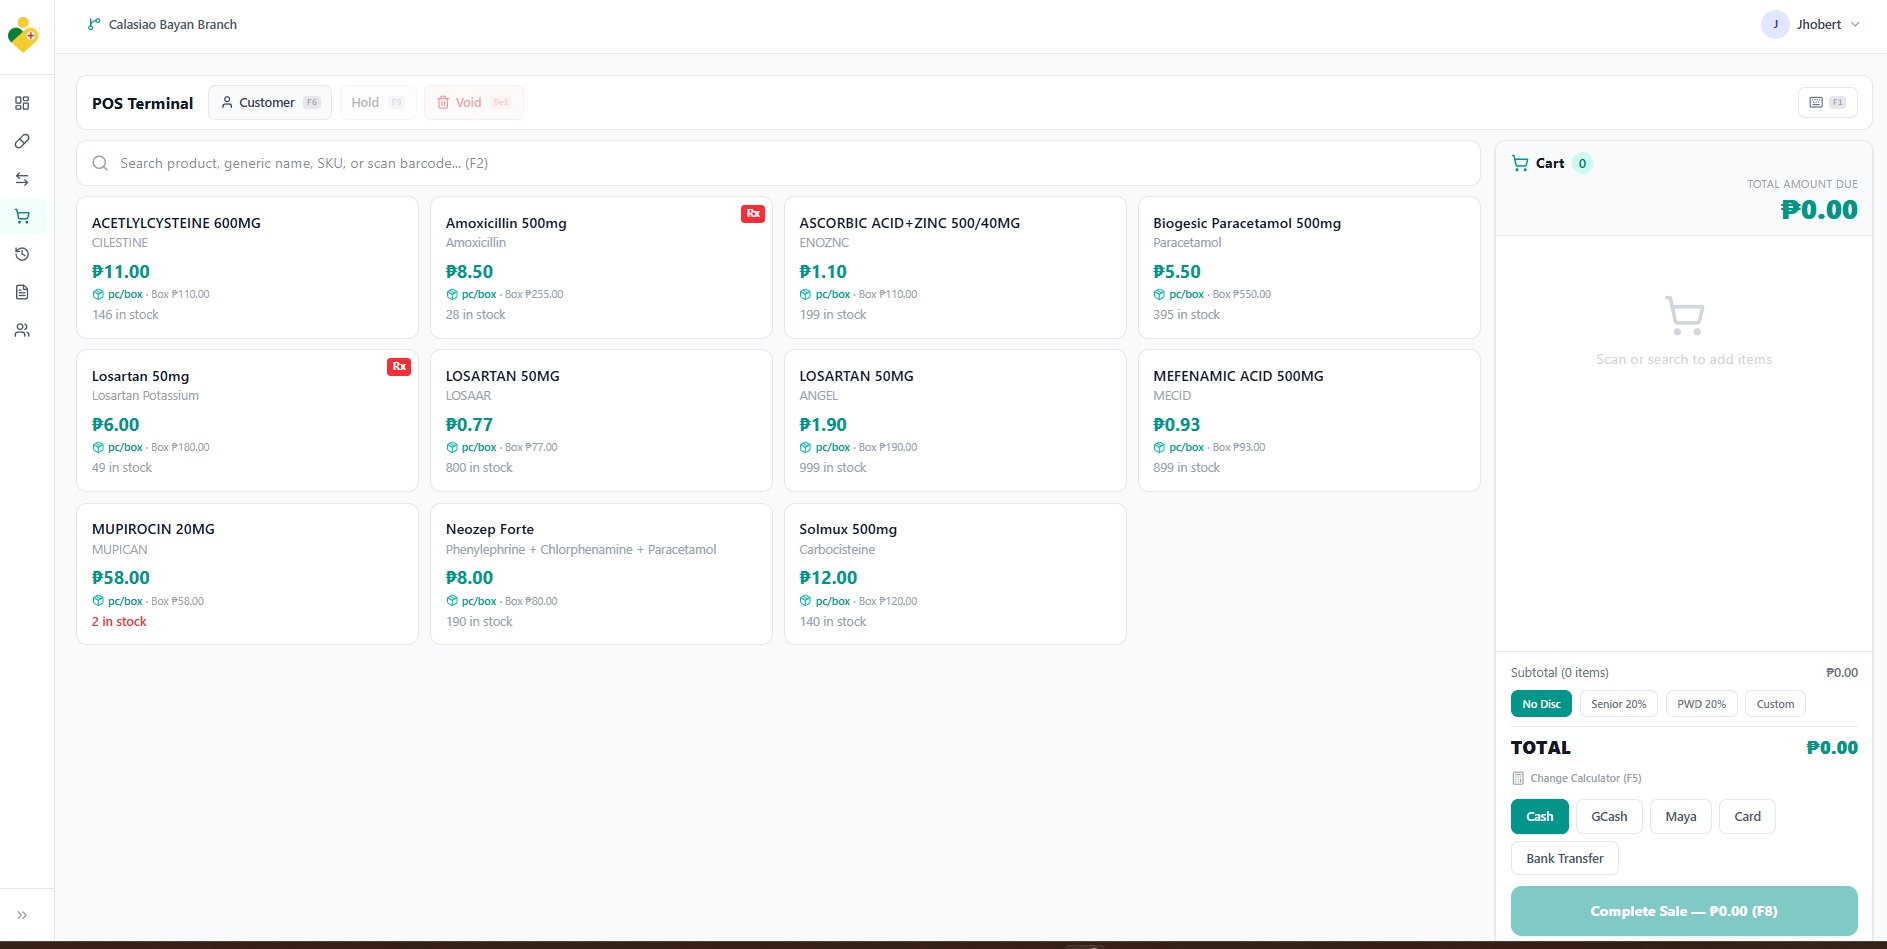The image size is (1887, 949).
Task: Click the product search input field
Action: coord(778,163)
